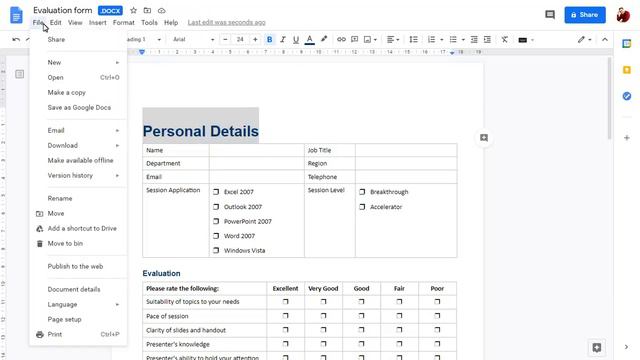Viewport: 640px width, 360px height.
Task: Click the .DOCX format badge
Action: click(x=110, y=11)
